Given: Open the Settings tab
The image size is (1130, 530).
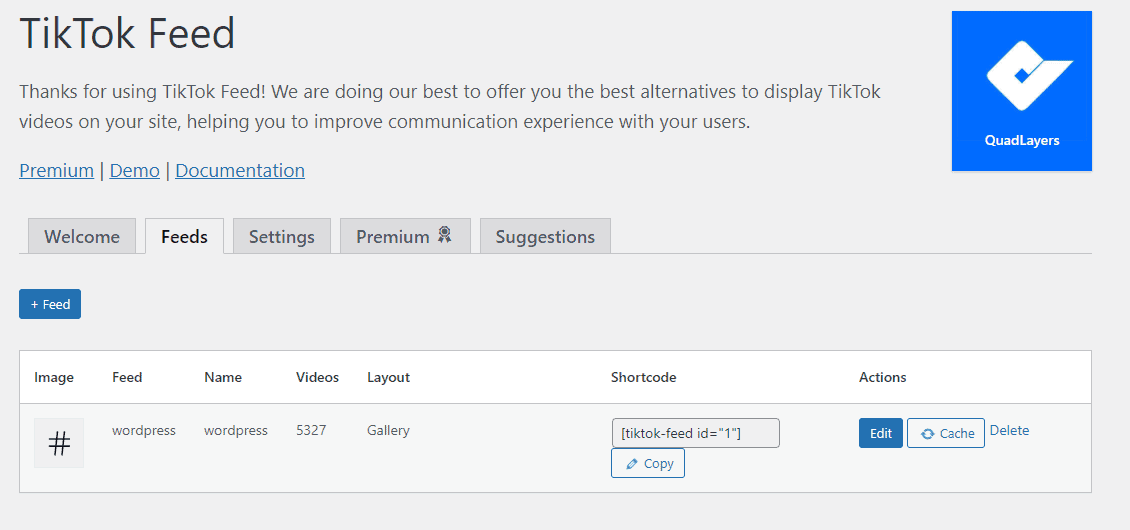Looking at the screenshot, I should click(282, 236).
